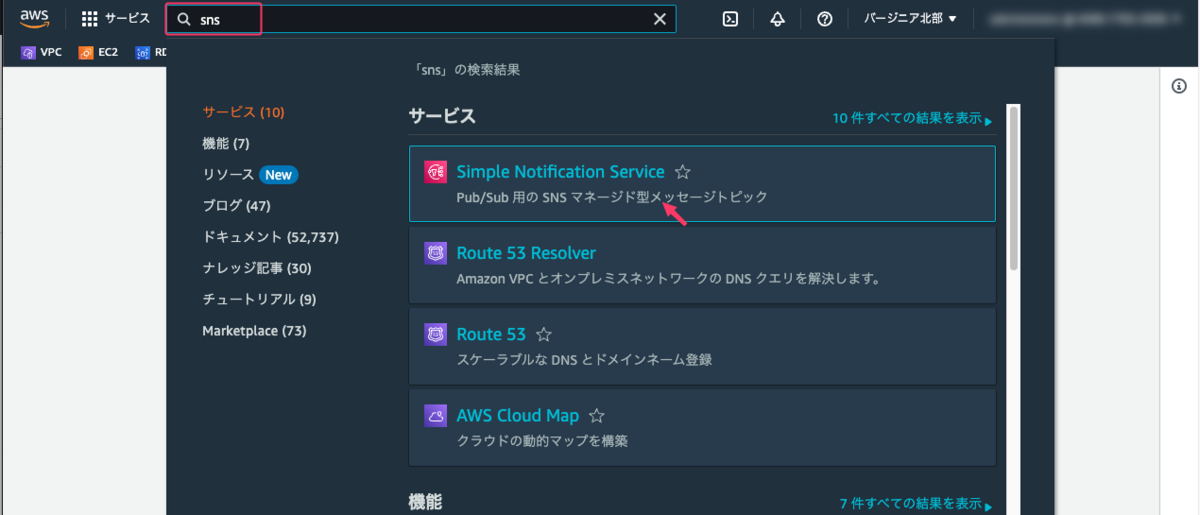
Task: Click the search results scrollbar
Action: tap(1013, 187)
